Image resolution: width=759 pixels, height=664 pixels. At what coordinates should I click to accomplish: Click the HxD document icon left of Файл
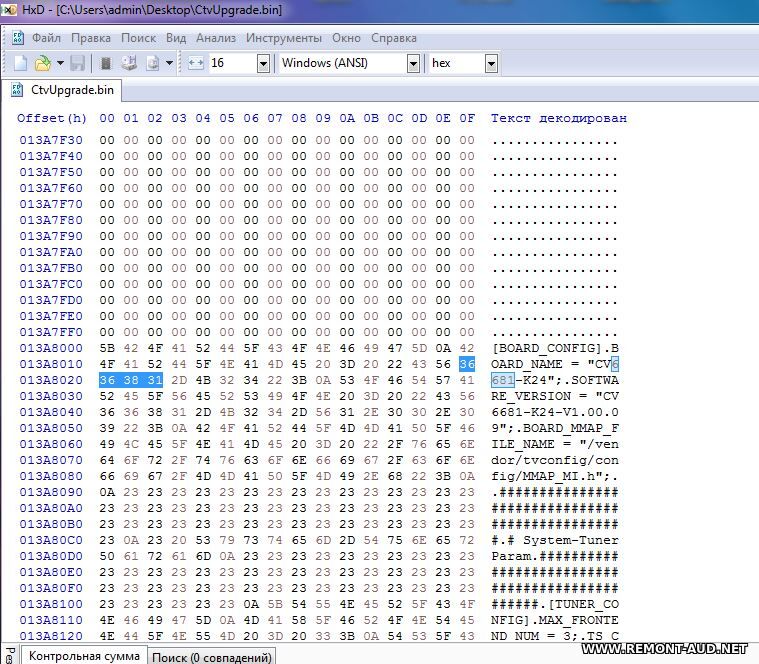18,38
